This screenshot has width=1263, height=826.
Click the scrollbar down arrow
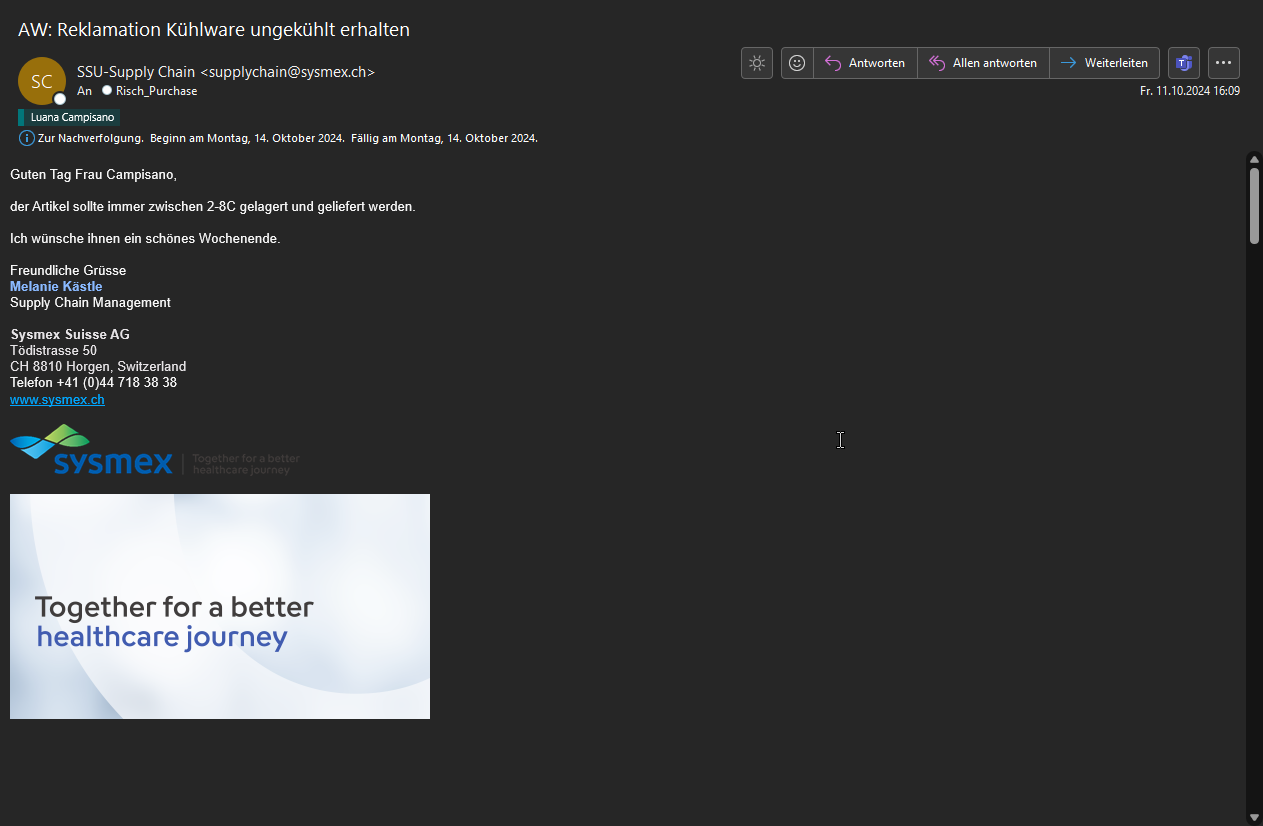point(1254,817)
